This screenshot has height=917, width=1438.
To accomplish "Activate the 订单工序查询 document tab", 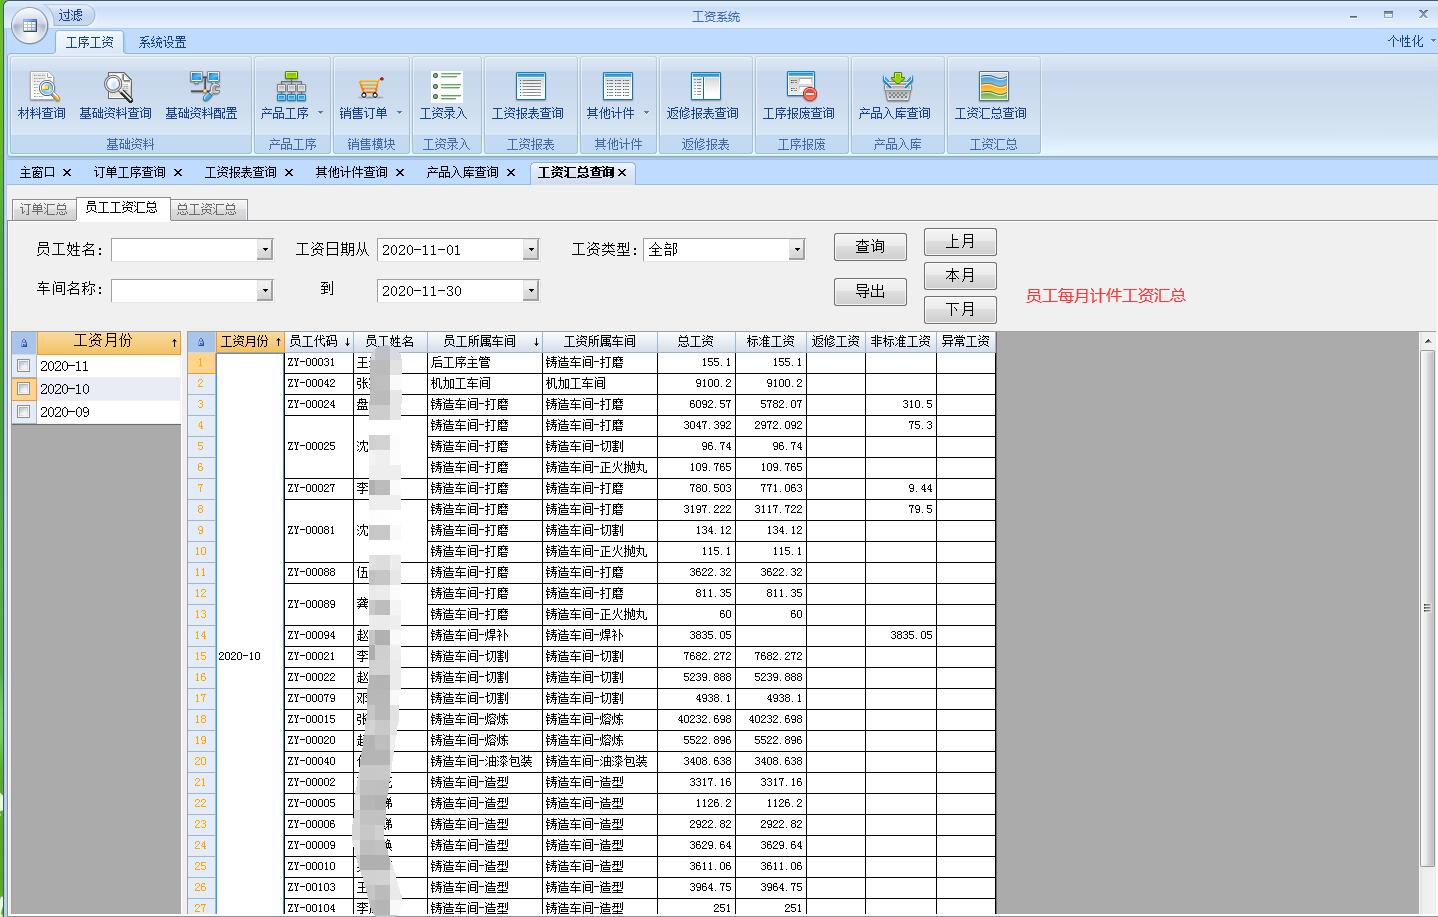I will pos(130,172).
